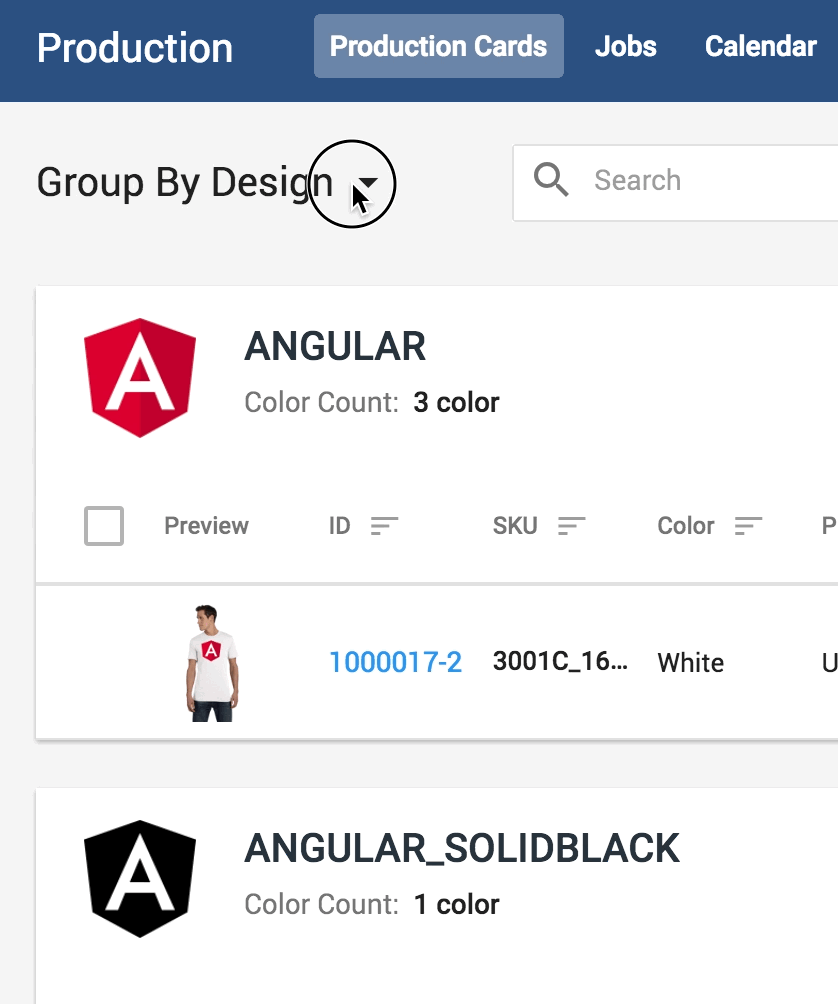This screenshot has height=1004, width=838.
Task: Tick the select-all checkbox in table header
Action: click(104, 526)
